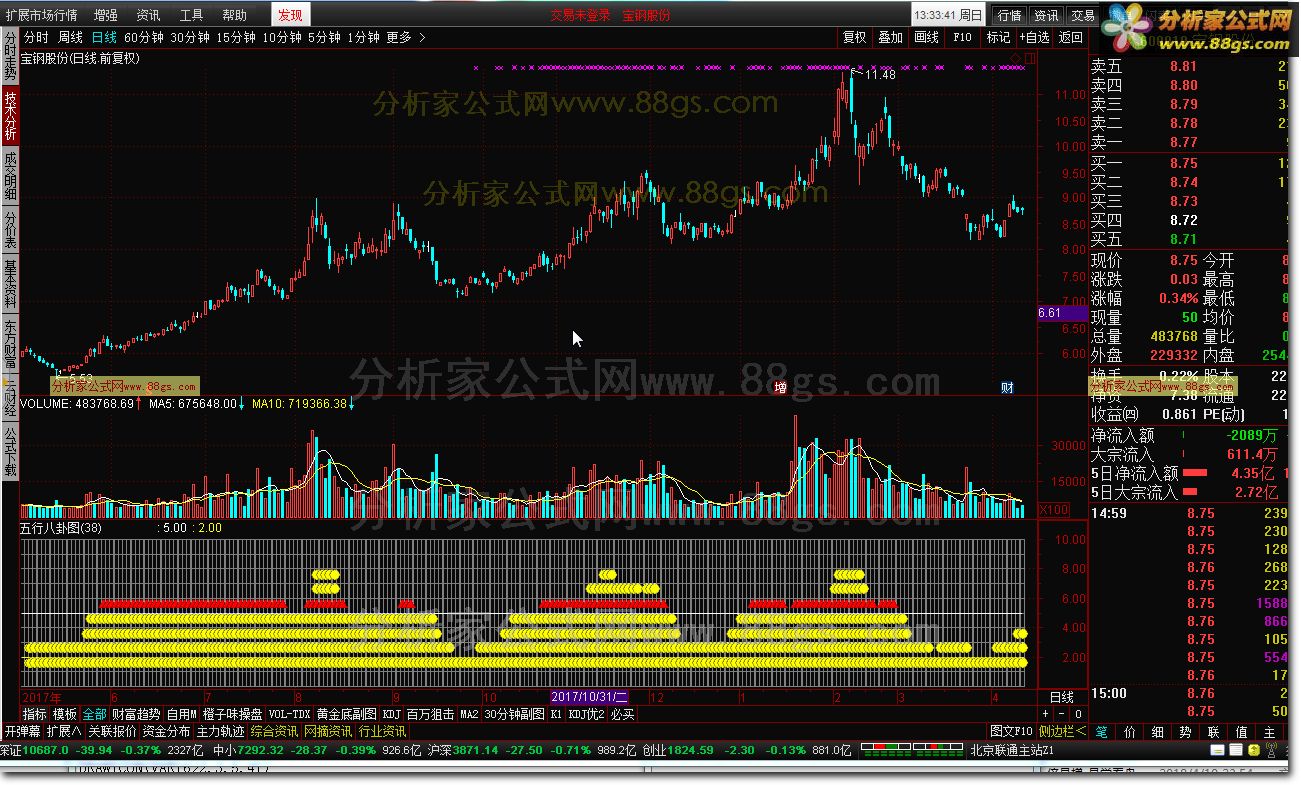Select the 指标 indicator tab
The height and width of the screenshot is (785, 1301).
[x=34, y=714]
